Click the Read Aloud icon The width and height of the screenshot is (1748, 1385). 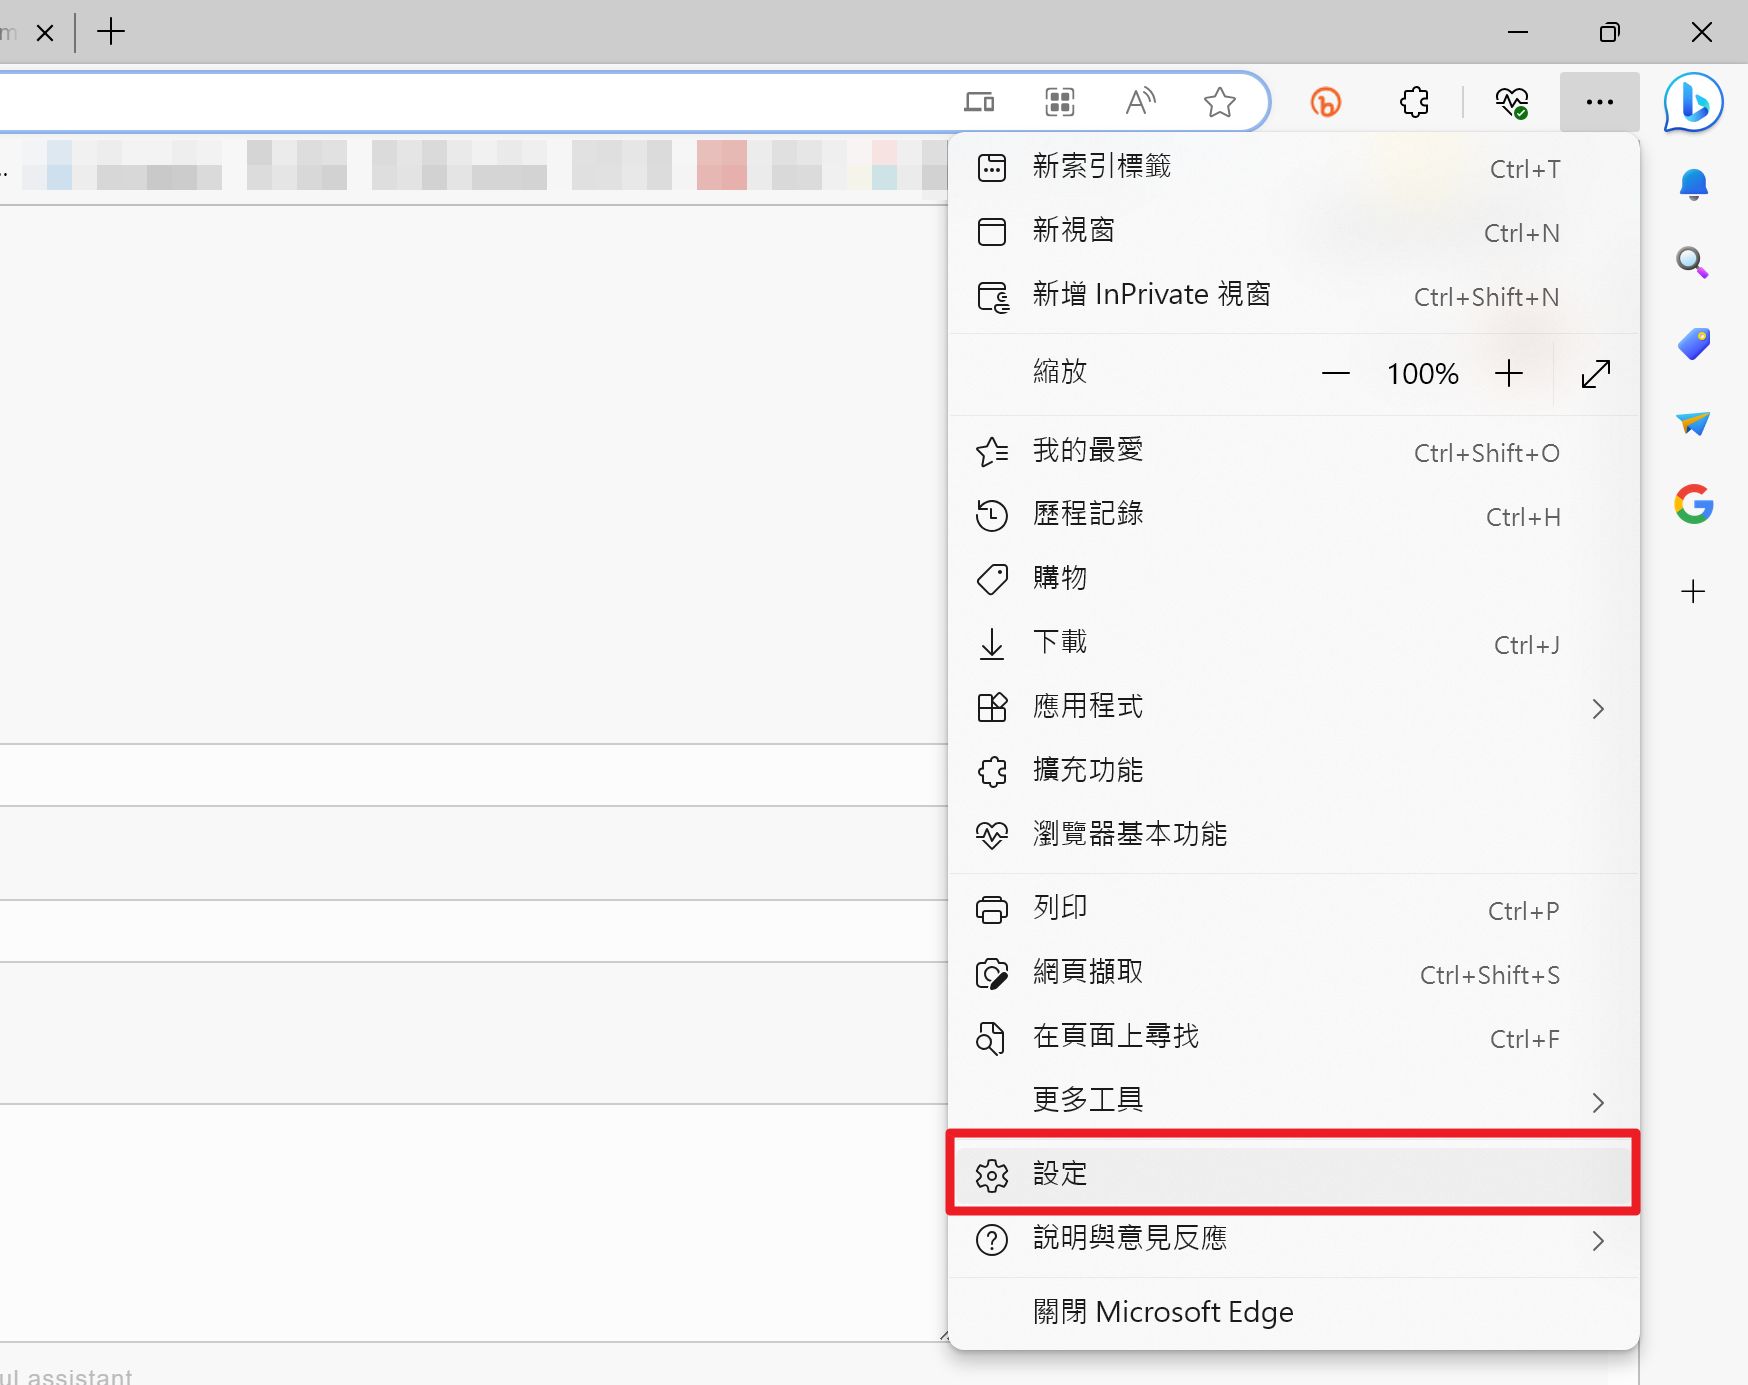point(1140,102)
